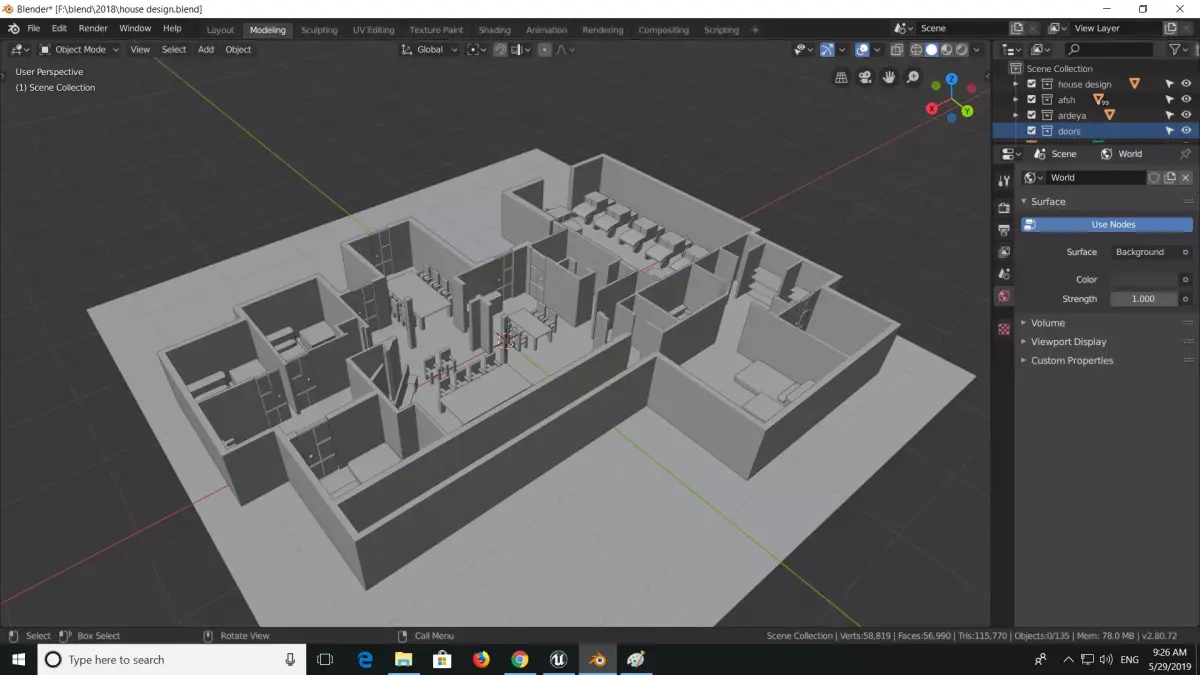Screen dimensions: 1200x675
Task: Open the Object menu in viewport header
Action: coord(238,49)
